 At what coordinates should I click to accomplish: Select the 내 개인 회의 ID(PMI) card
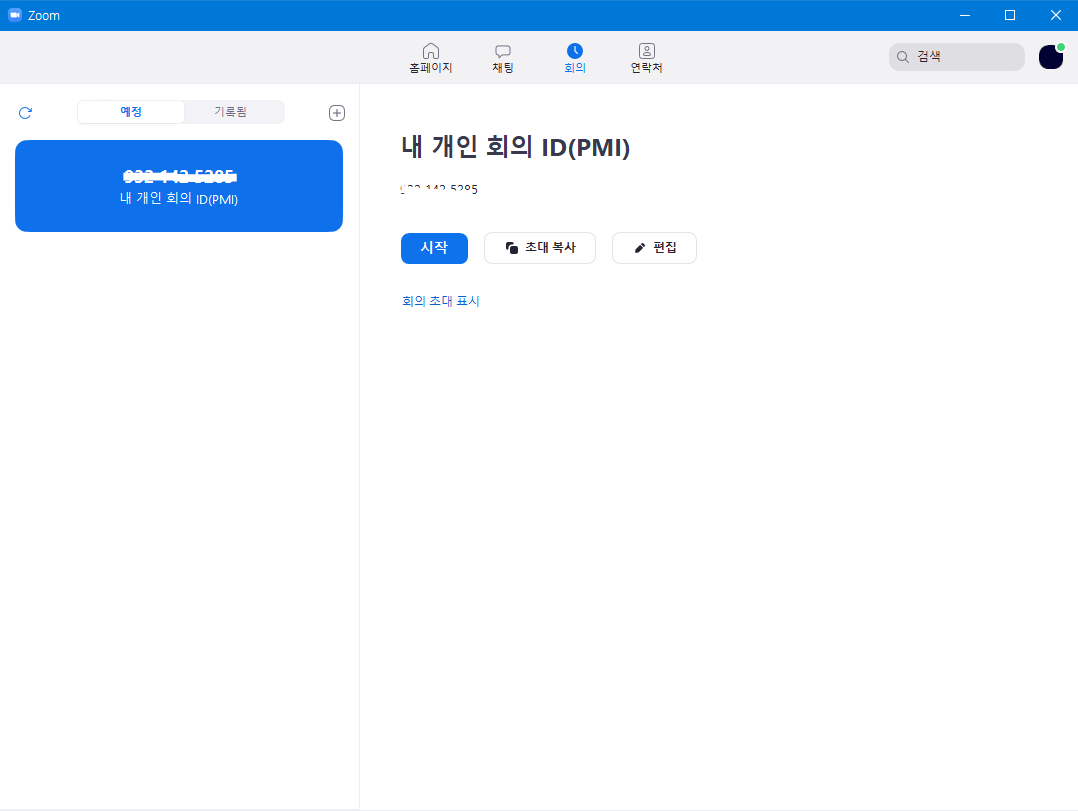(179, 186)
